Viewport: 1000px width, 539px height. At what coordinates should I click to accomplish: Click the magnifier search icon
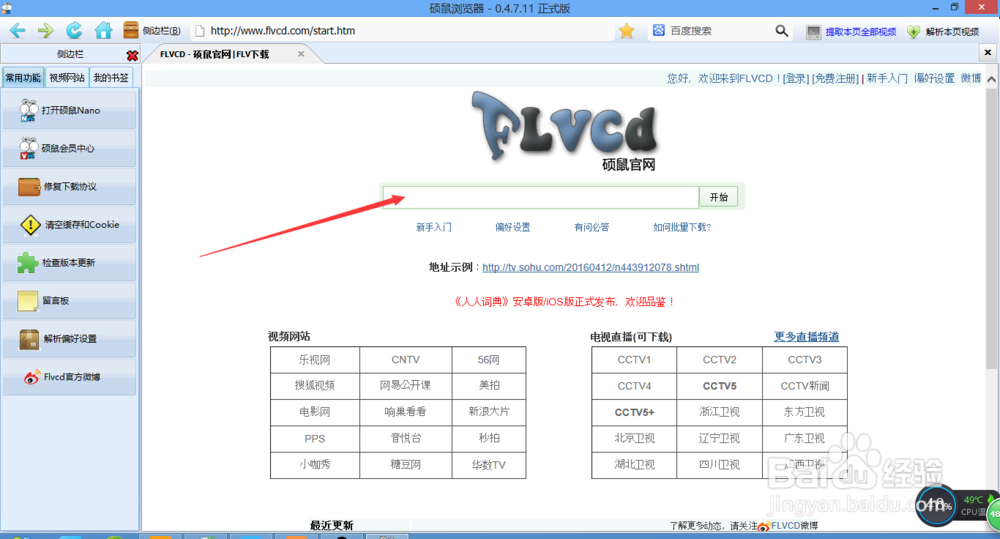[781, 31]
